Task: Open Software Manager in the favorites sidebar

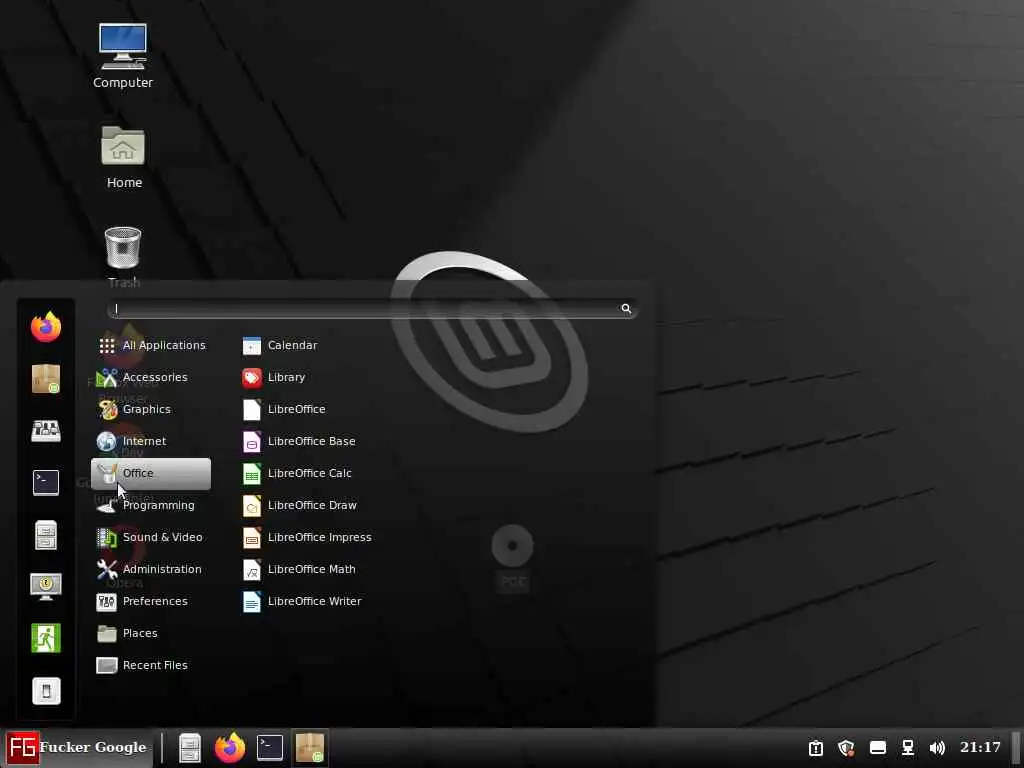Action: [46, 379]
